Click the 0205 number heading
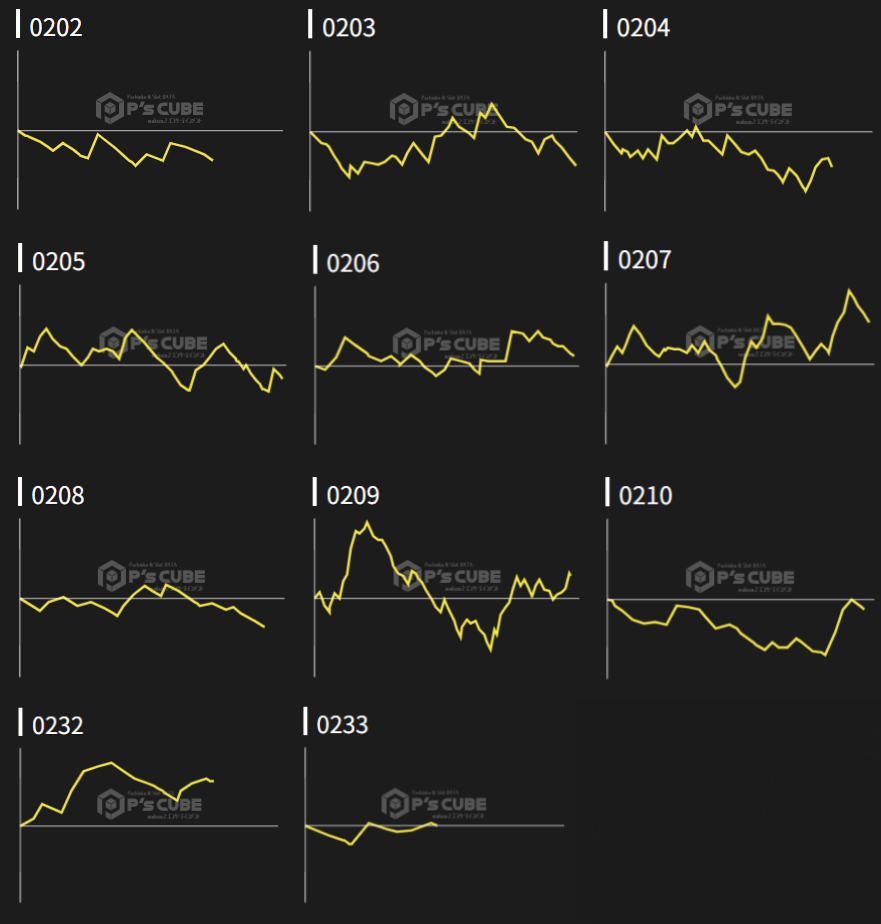 pos(59,262)
